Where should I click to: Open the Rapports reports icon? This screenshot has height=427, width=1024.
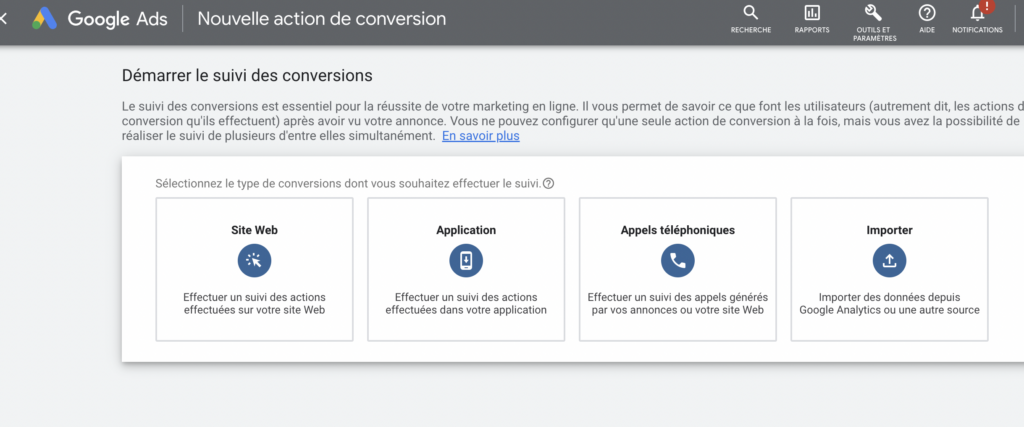pyautogui.click(x=812, y=13)
